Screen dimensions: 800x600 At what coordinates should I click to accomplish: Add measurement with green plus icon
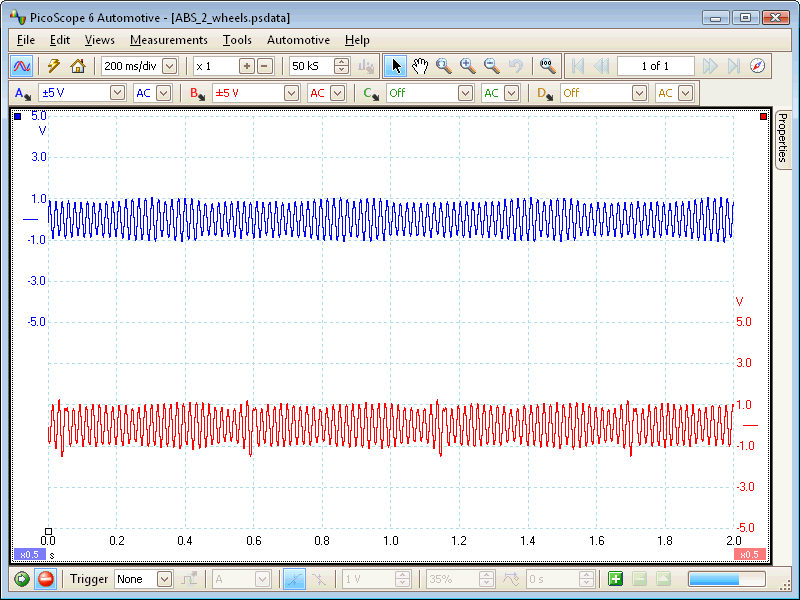[x=615, y=579]
